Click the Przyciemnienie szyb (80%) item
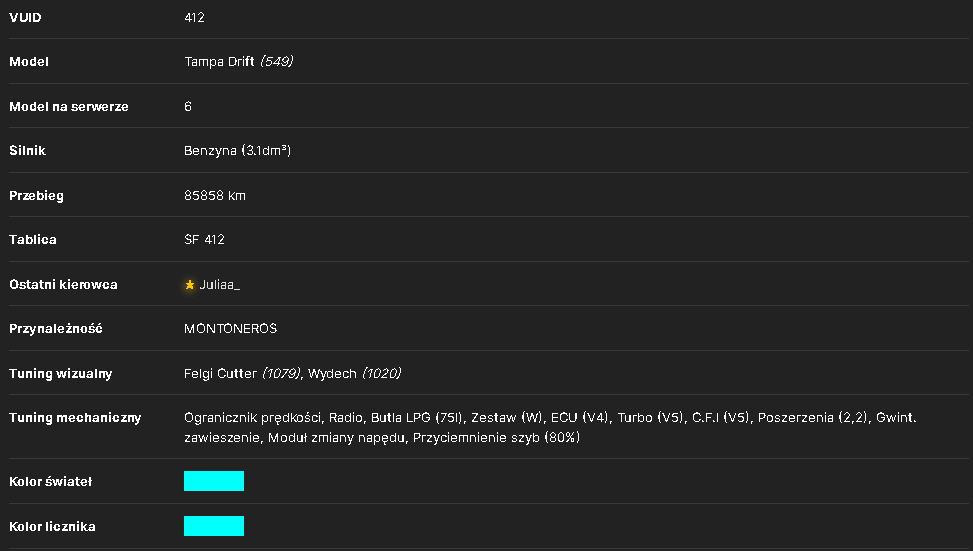Screen dimensions: 973x551 (496, 437)
